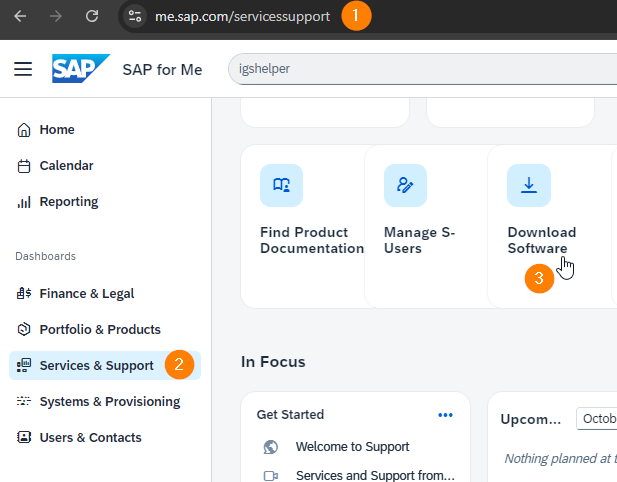Image resolution: width=617 pixels, height=482 pixels.
Task: Click the SAP for Me title
Action: pos(162,70)
